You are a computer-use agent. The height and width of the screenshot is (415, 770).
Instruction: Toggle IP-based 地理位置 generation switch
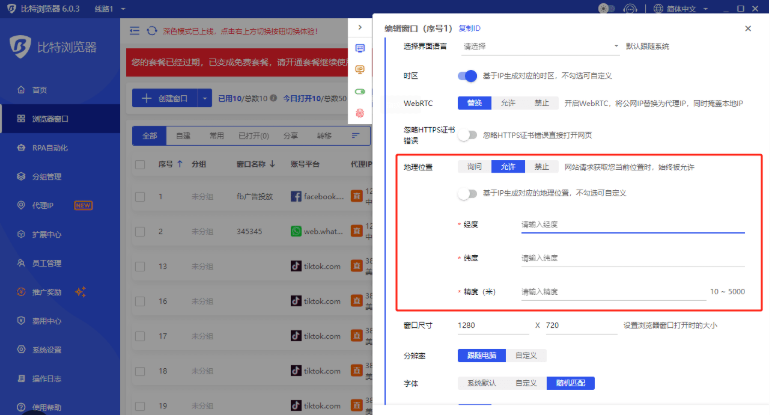coord(467,193)
